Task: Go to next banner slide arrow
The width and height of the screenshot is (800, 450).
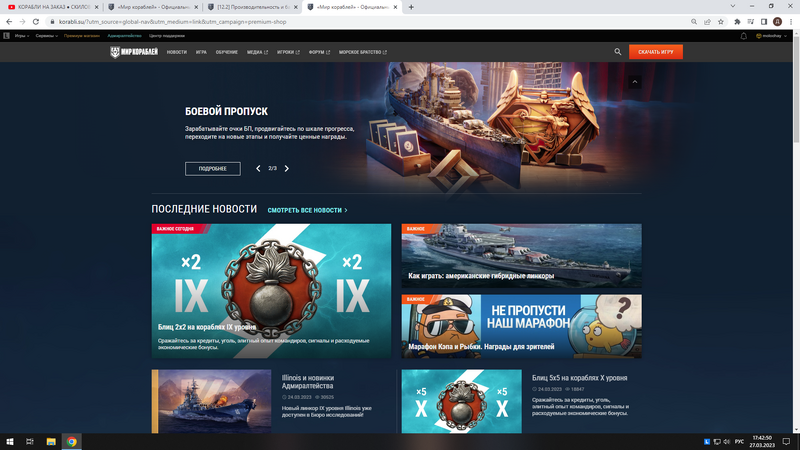Action: pyautogui.click(x=287, y=169)
